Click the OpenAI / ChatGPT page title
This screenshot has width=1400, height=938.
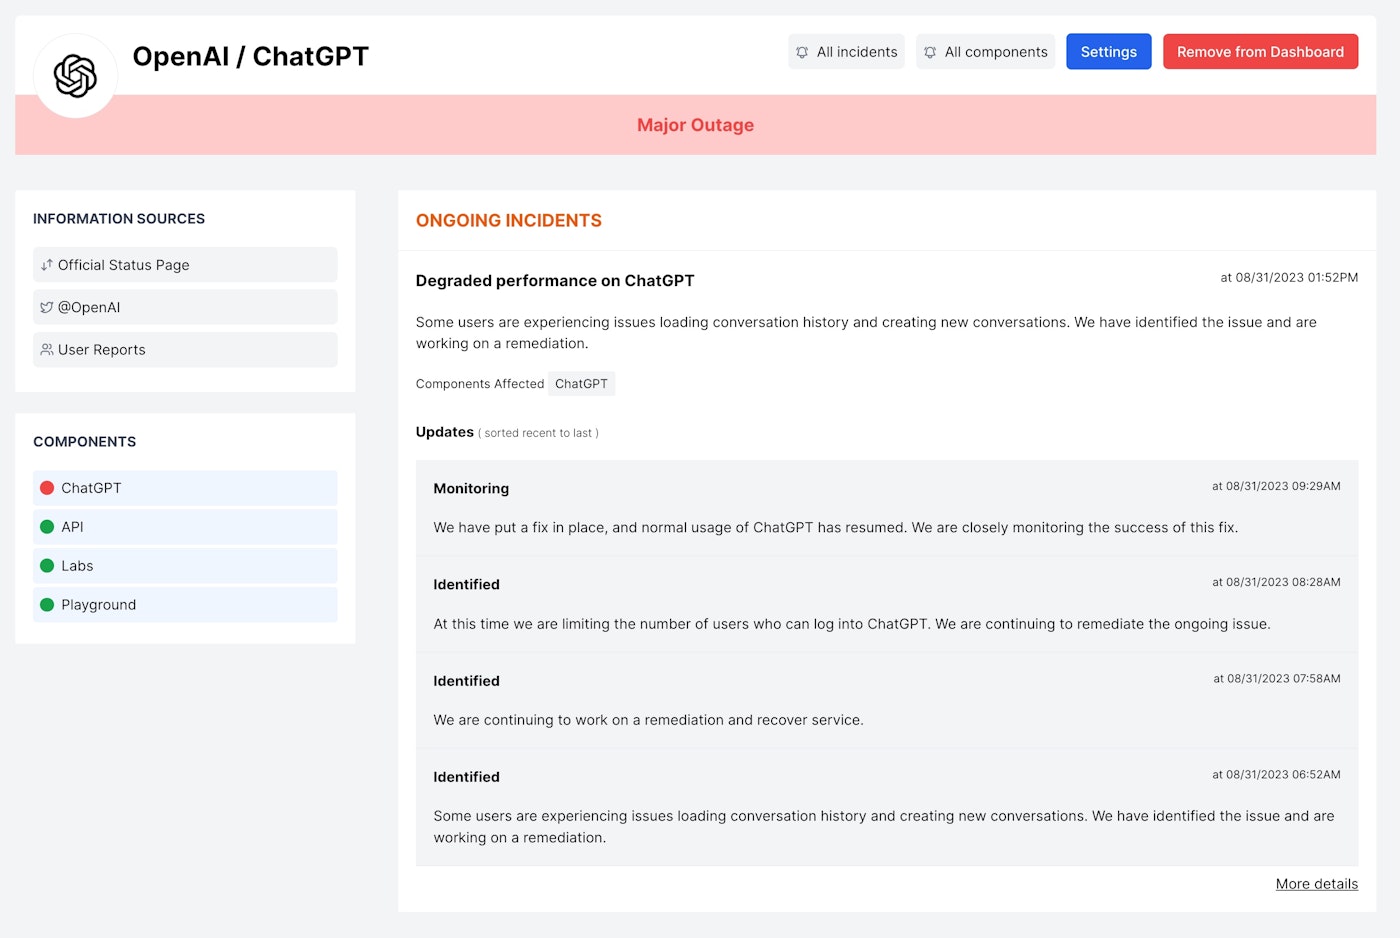(251, 56)
